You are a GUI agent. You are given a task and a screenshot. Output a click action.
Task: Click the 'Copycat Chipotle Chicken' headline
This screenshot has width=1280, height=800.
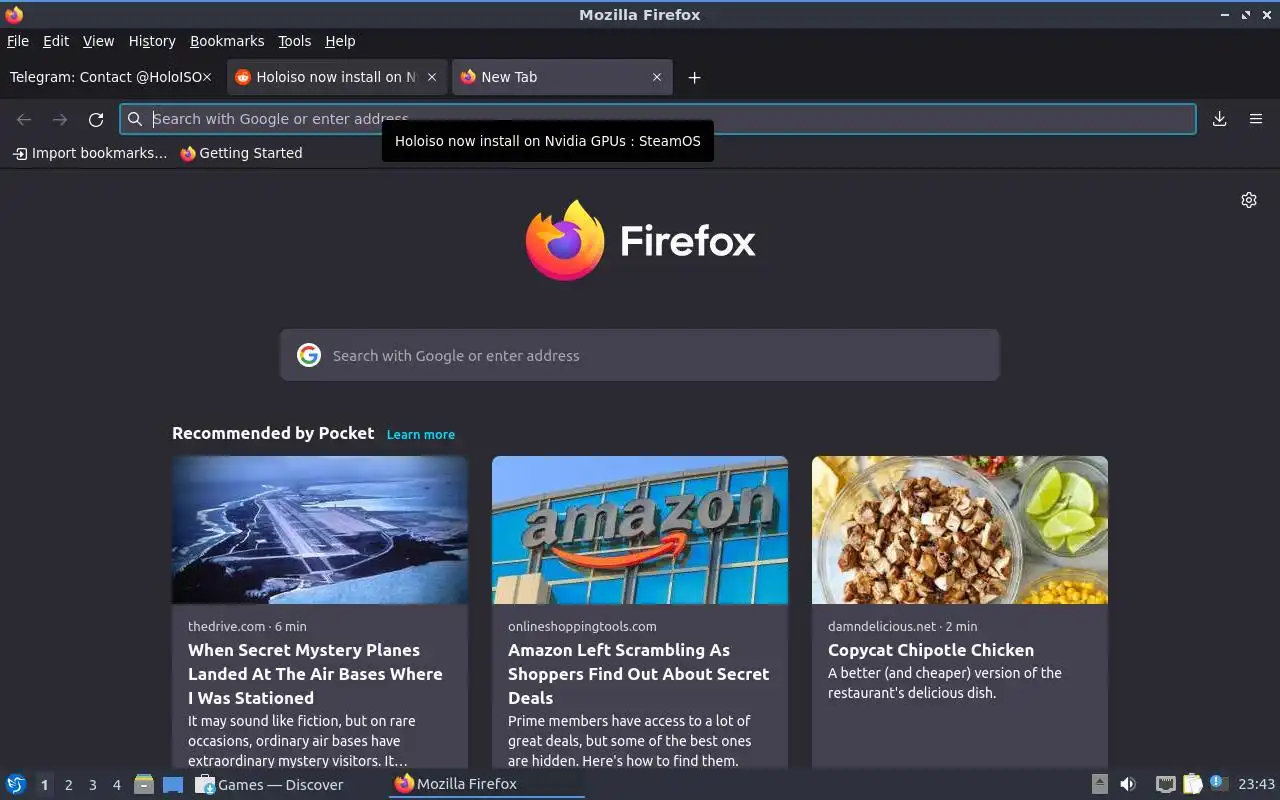pos(931,650)
